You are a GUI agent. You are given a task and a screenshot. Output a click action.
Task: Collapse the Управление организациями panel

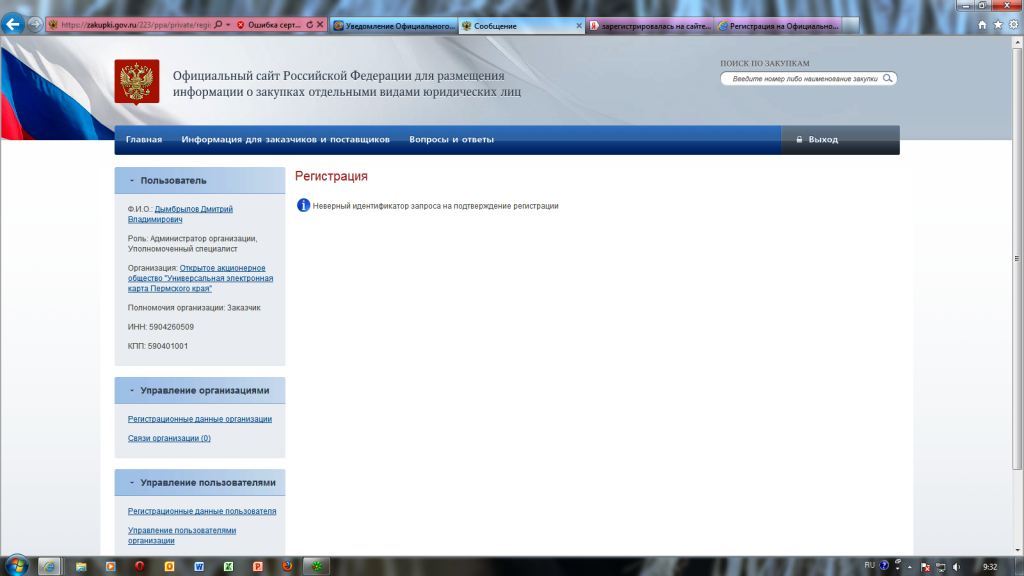132,391
